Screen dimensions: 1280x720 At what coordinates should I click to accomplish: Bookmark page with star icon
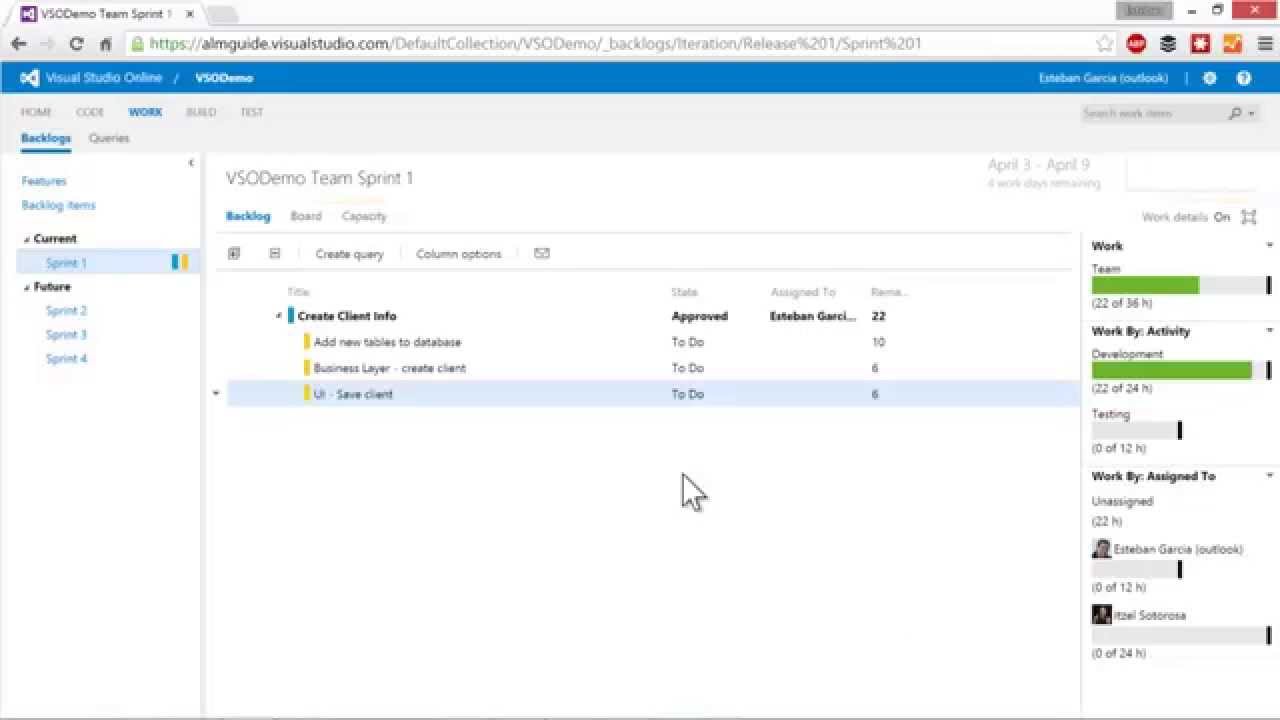[x=1105, y=44]
